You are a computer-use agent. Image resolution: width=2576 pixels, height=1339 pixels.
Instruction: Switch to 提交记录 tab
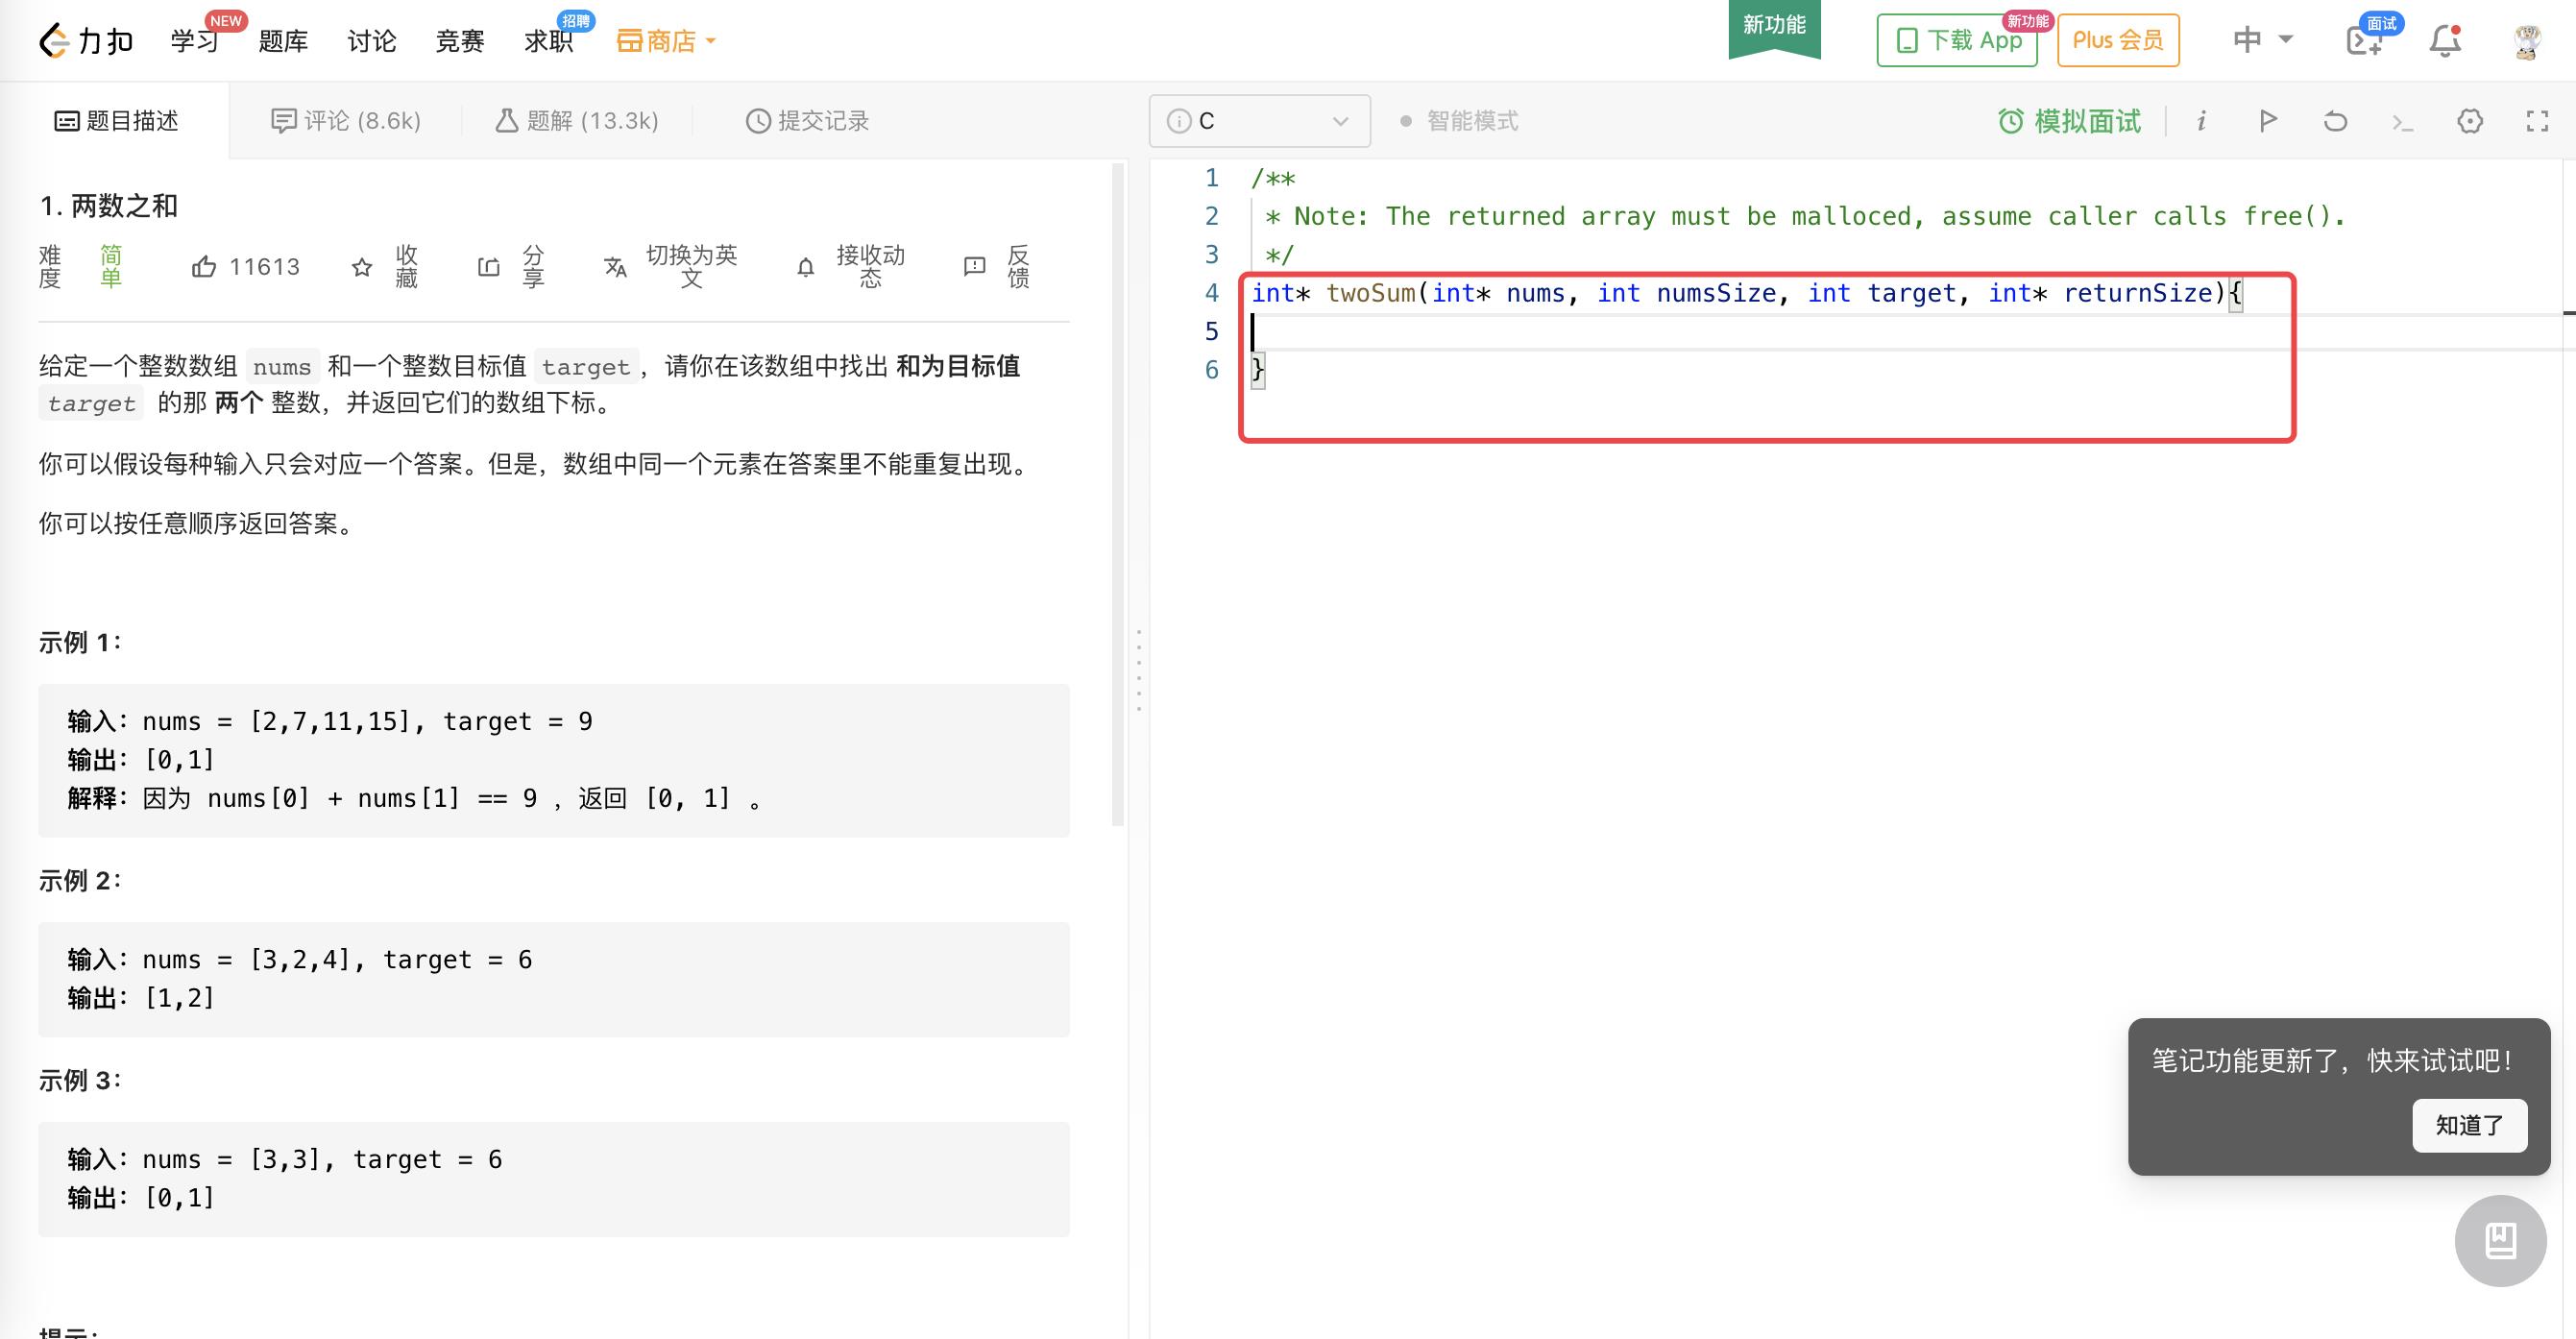tap(810, 119)
